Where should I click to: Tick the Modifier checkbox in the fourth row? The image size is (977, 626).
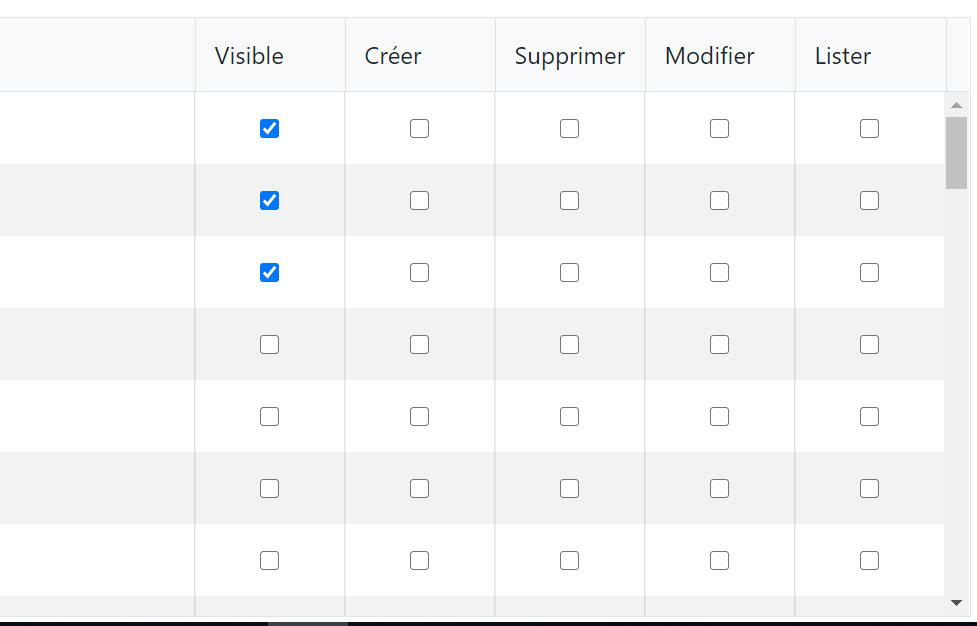pyautogui.click(x=719, y=344)
